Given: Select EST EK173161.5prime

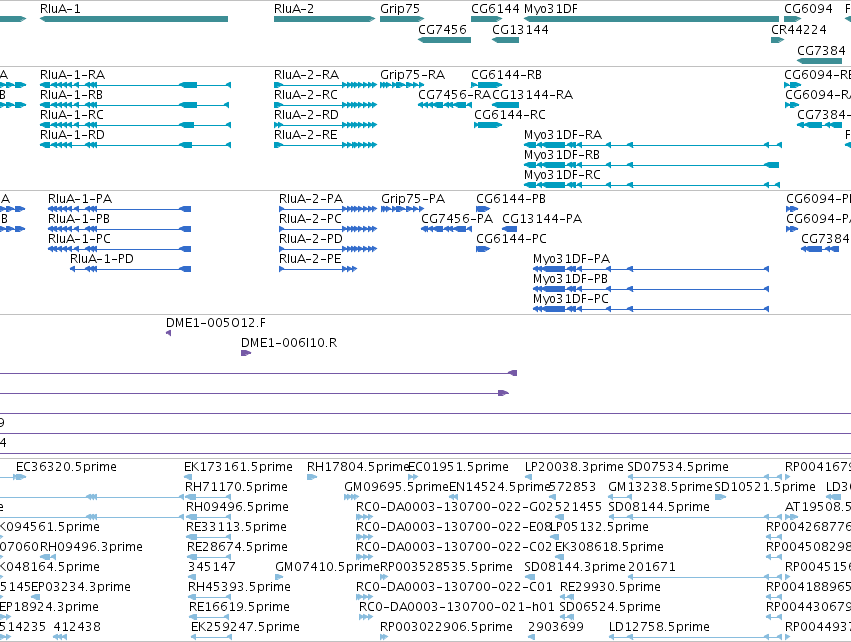Looking at the screenshot, I should click(x=238, y=467).
